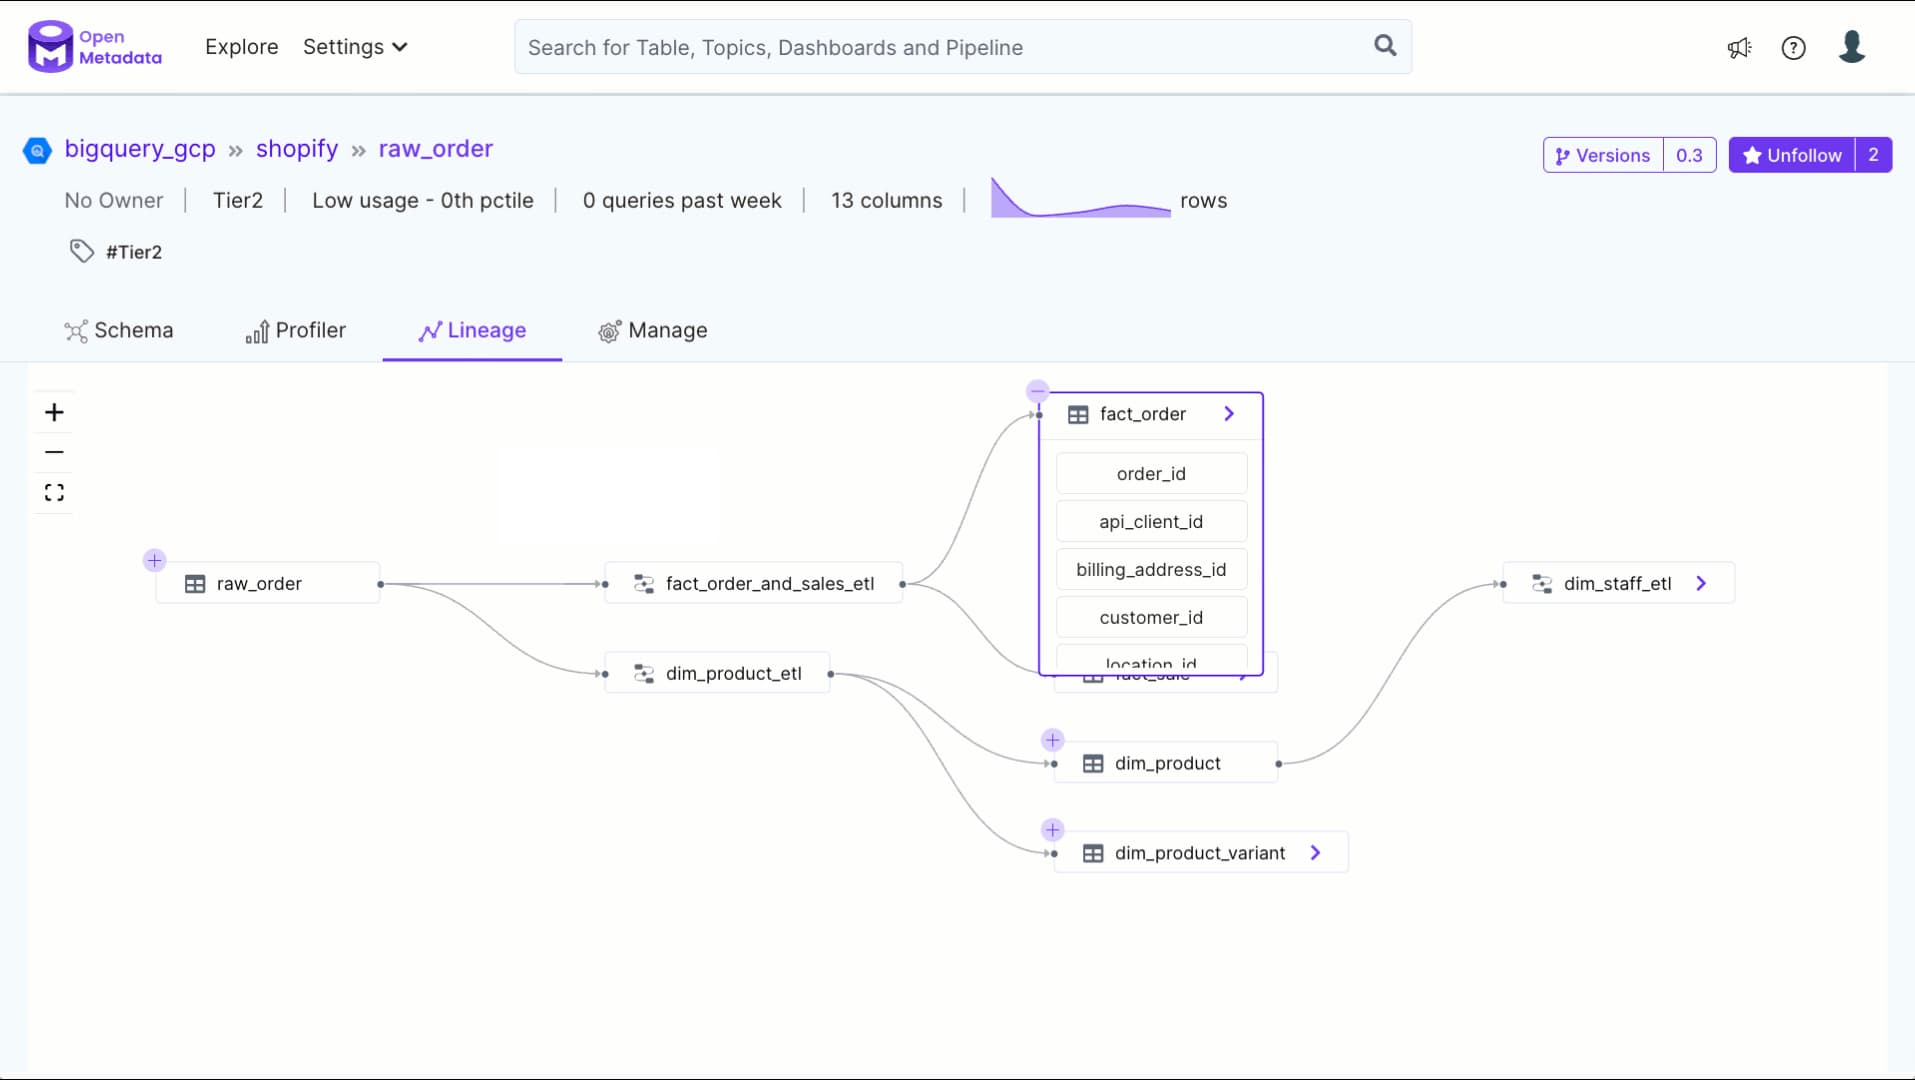The height and width of the screenshot is (1080, 1915).
Task: Expand the fact_order node chevron arrow
Action: coord(1229,413)
